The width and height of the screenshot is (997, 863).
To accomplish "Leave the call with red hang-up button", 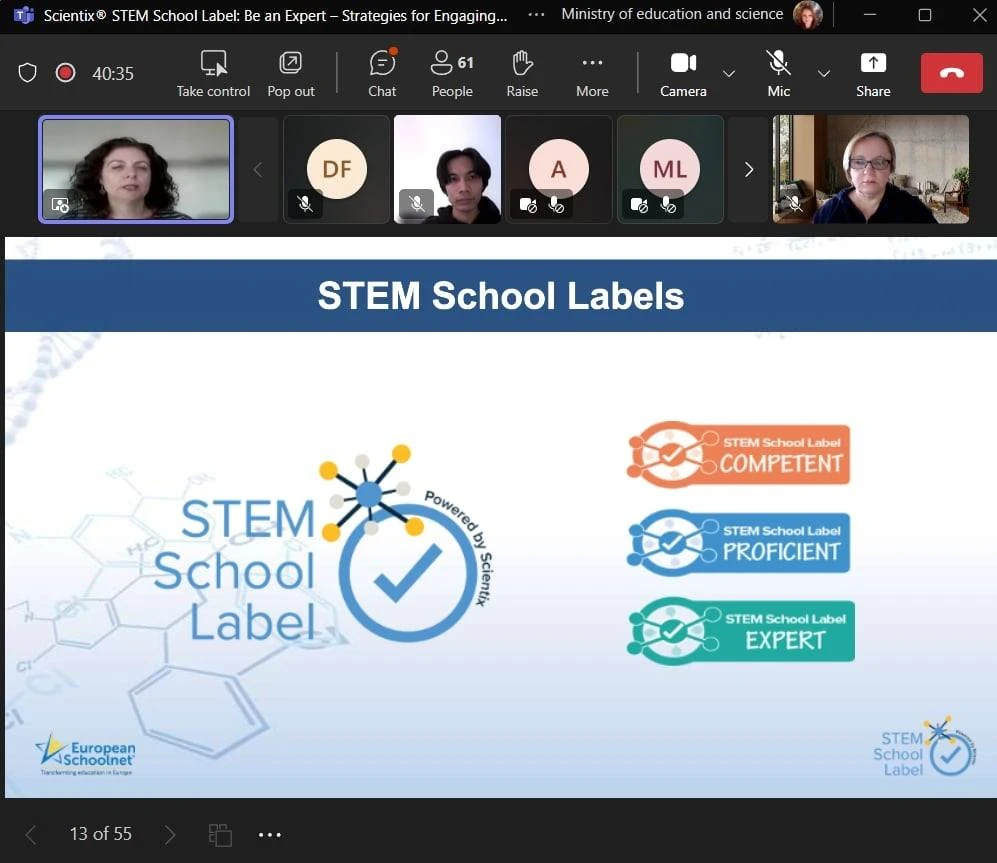I will (x=951, y=73).
